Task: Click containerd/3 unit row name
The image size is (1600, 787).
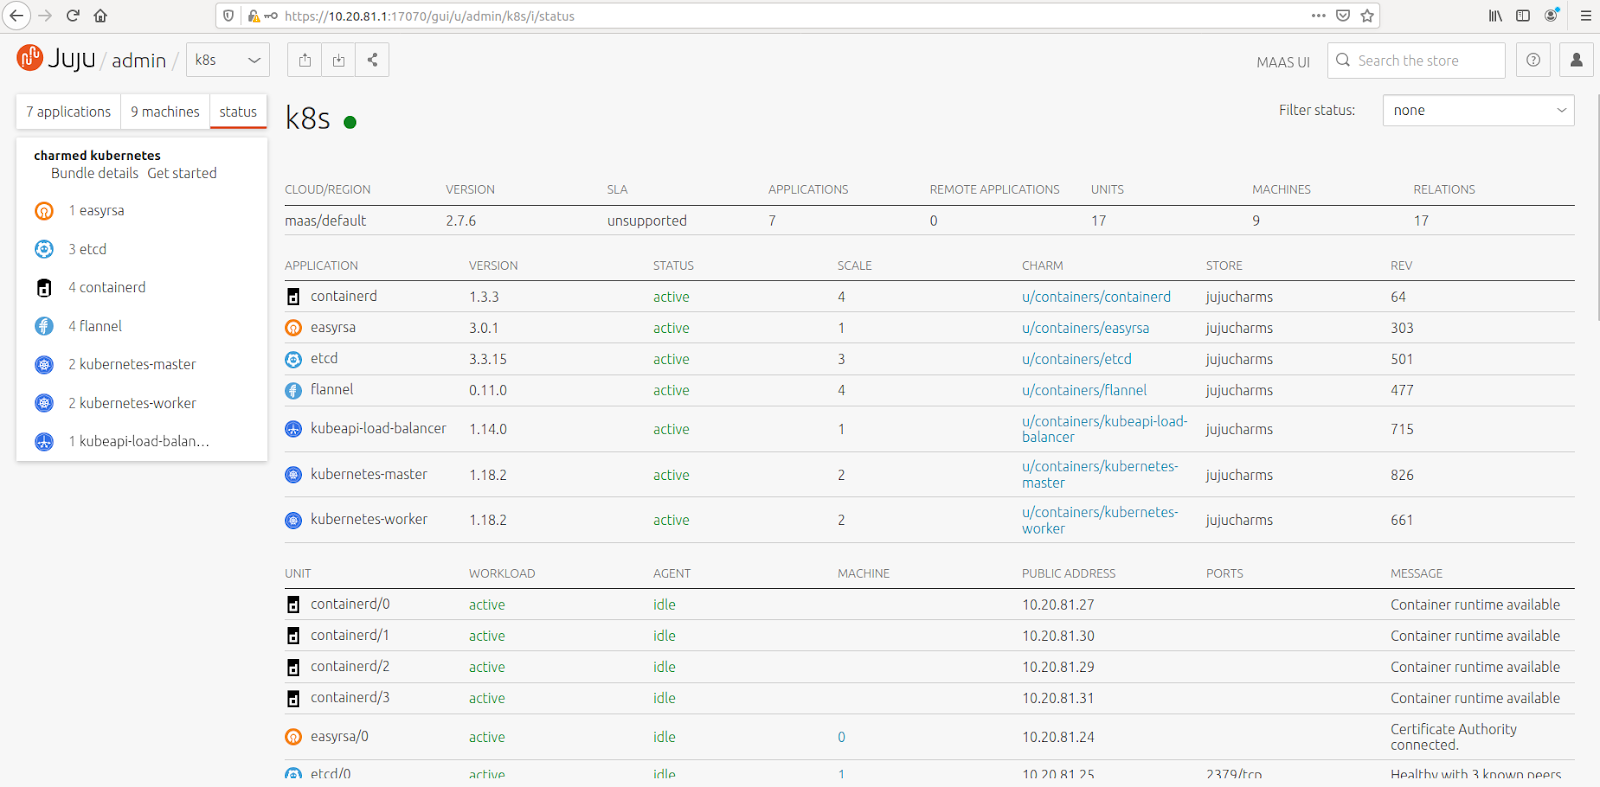Action: point(350,697)
